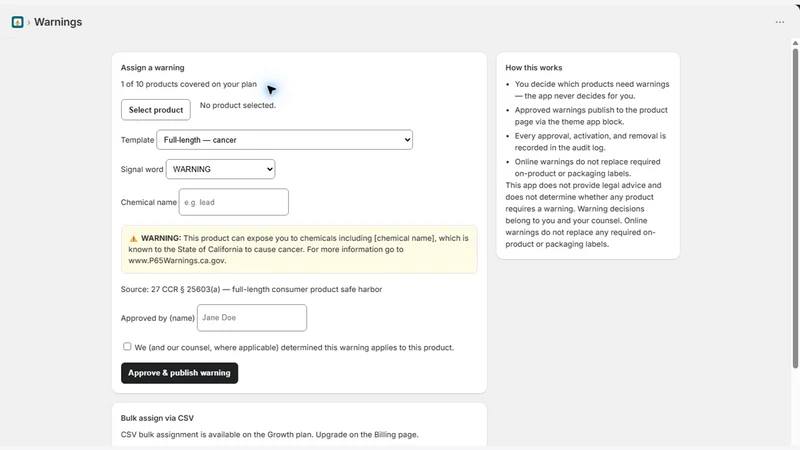
Task: Click the www.P65Warnings.ca.gov address in the preview
Action: pyautogui.click(x=177, y=260)
